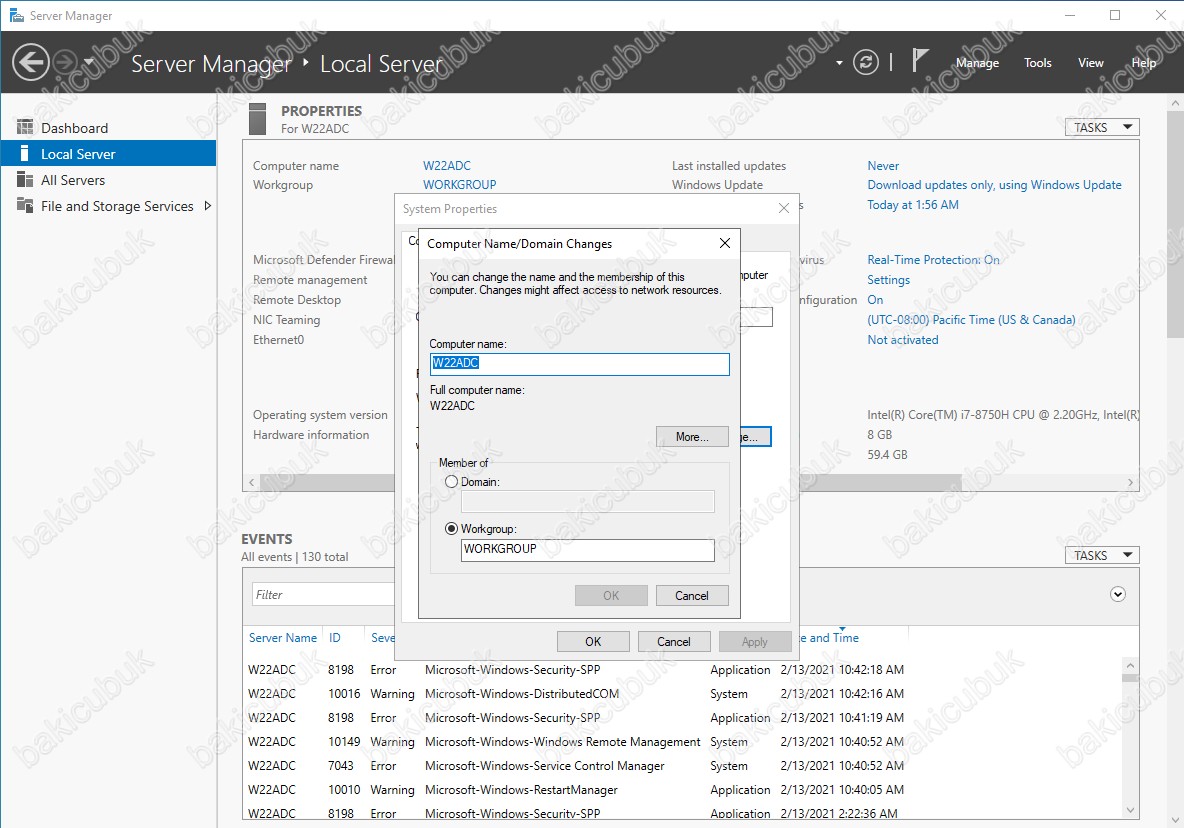Screen dimensions: 1184x828
Task: Click the All Servers icon
Action: coord(25,180)
